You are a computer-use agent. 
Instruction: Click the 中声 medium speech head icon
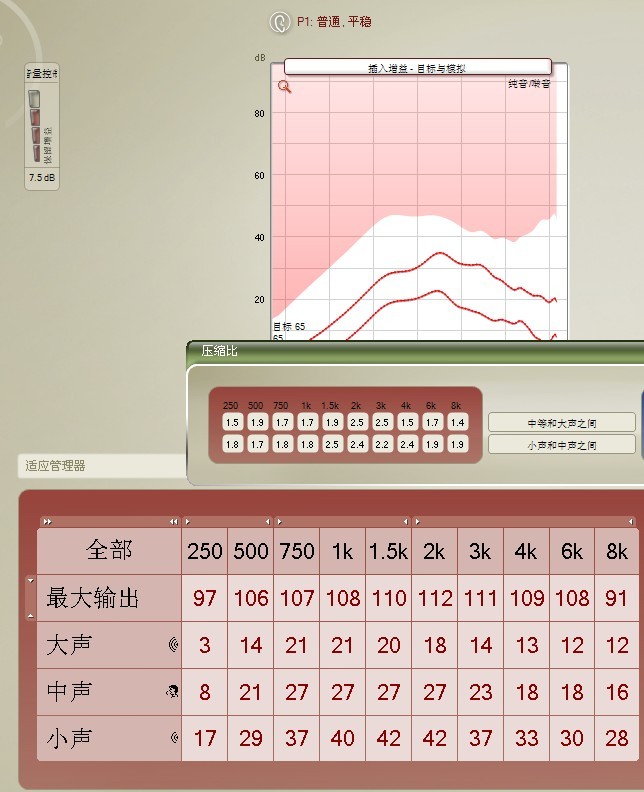coord(172,691)
